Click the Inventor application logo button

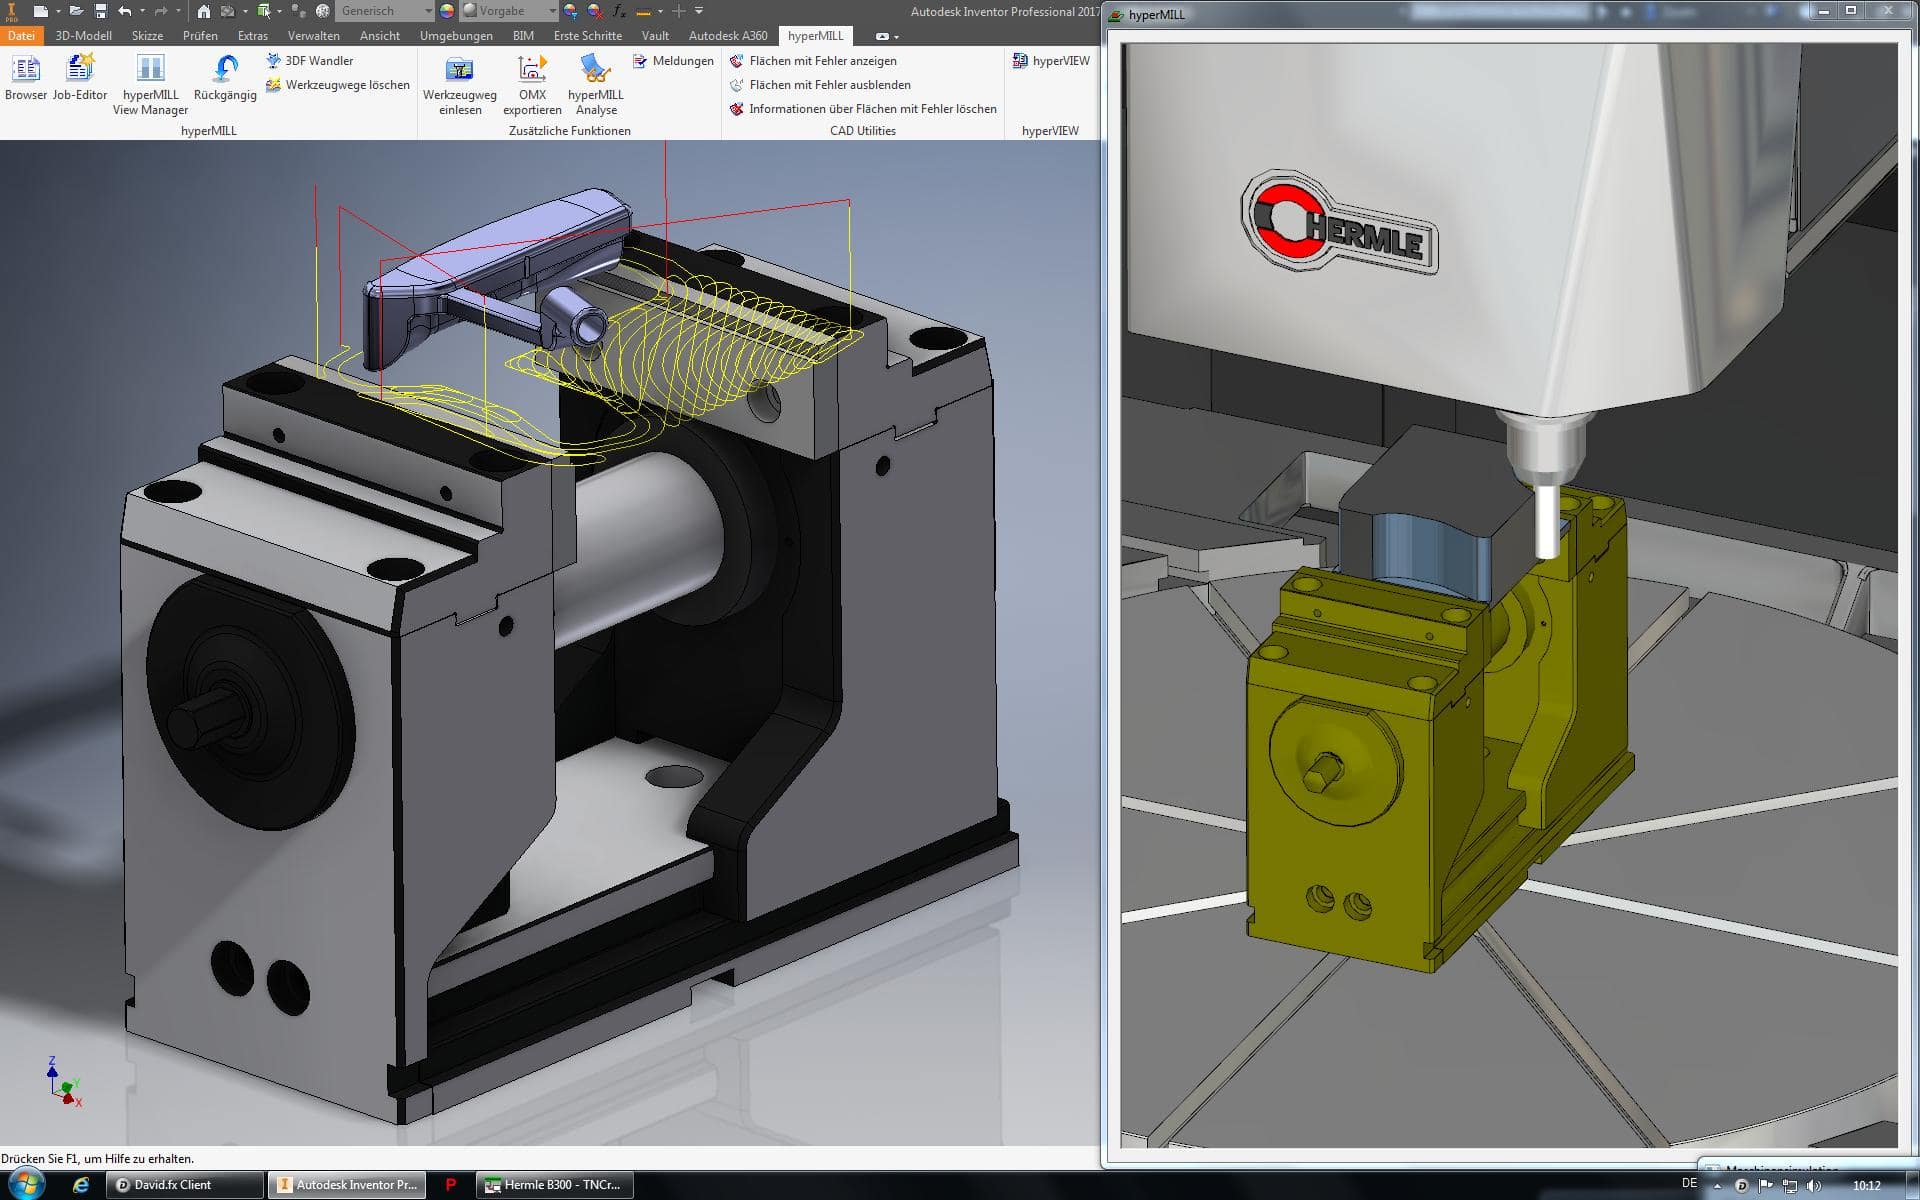pos(12,11)
